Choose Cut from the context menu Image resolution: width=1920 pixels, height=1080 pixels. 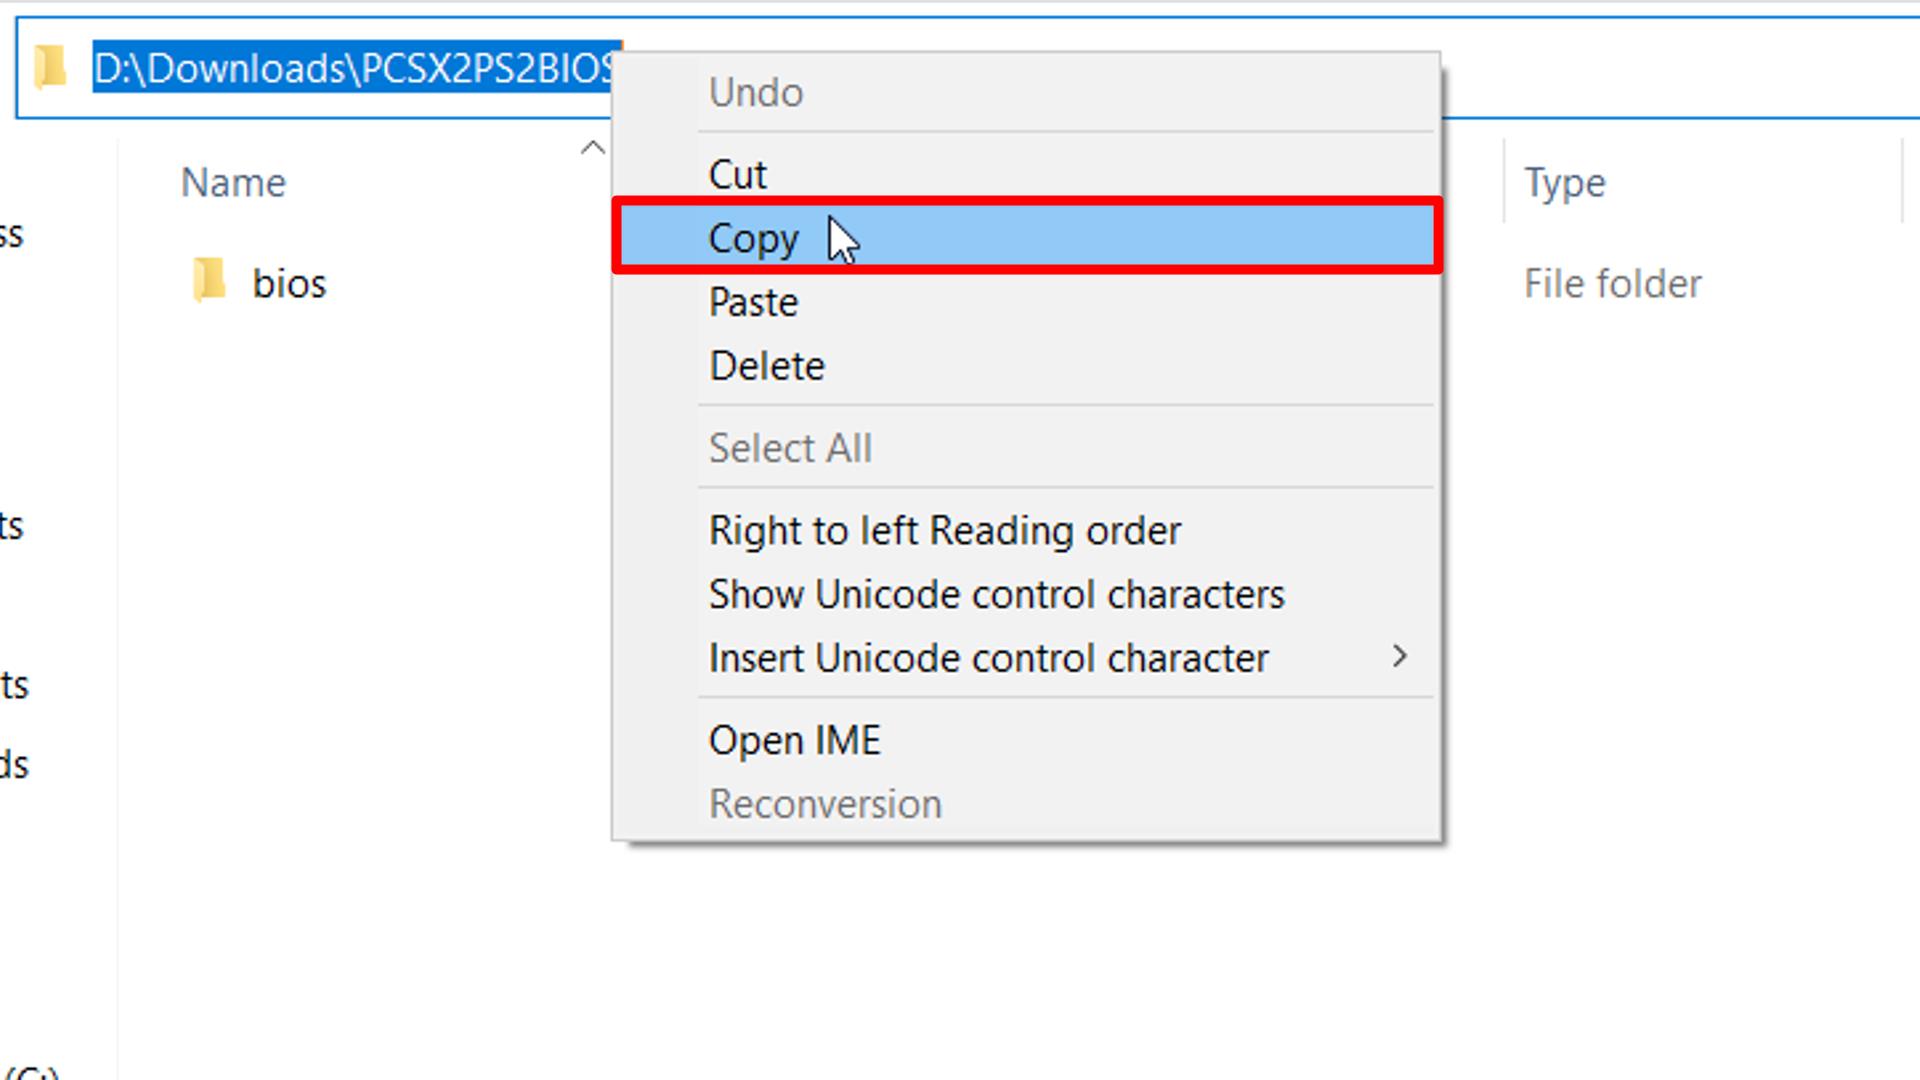coord(1027,174)
